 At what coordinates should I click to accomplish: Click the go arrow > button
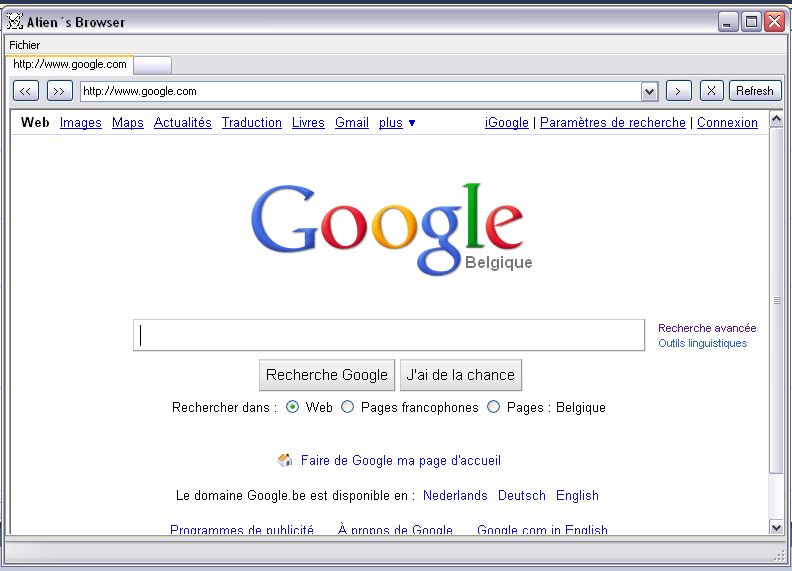678,91
